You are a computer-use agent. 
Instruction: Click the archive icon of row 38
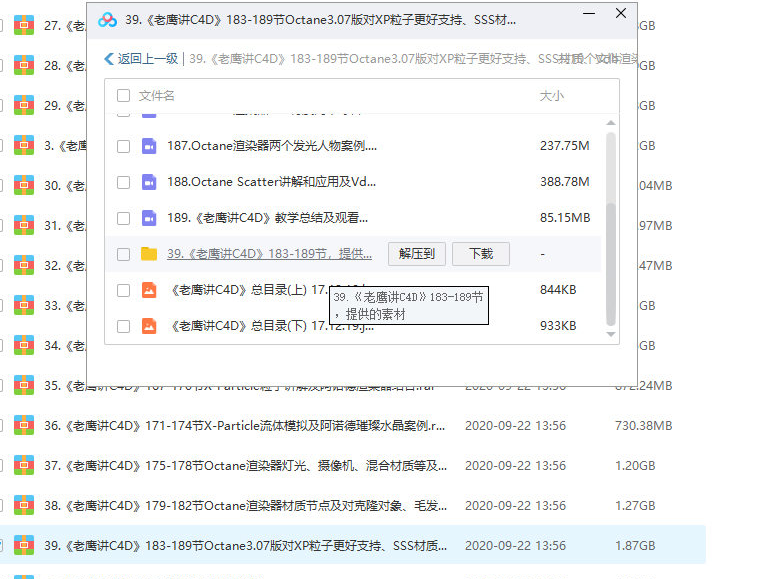pyautogui.click(x=24, y=505)
